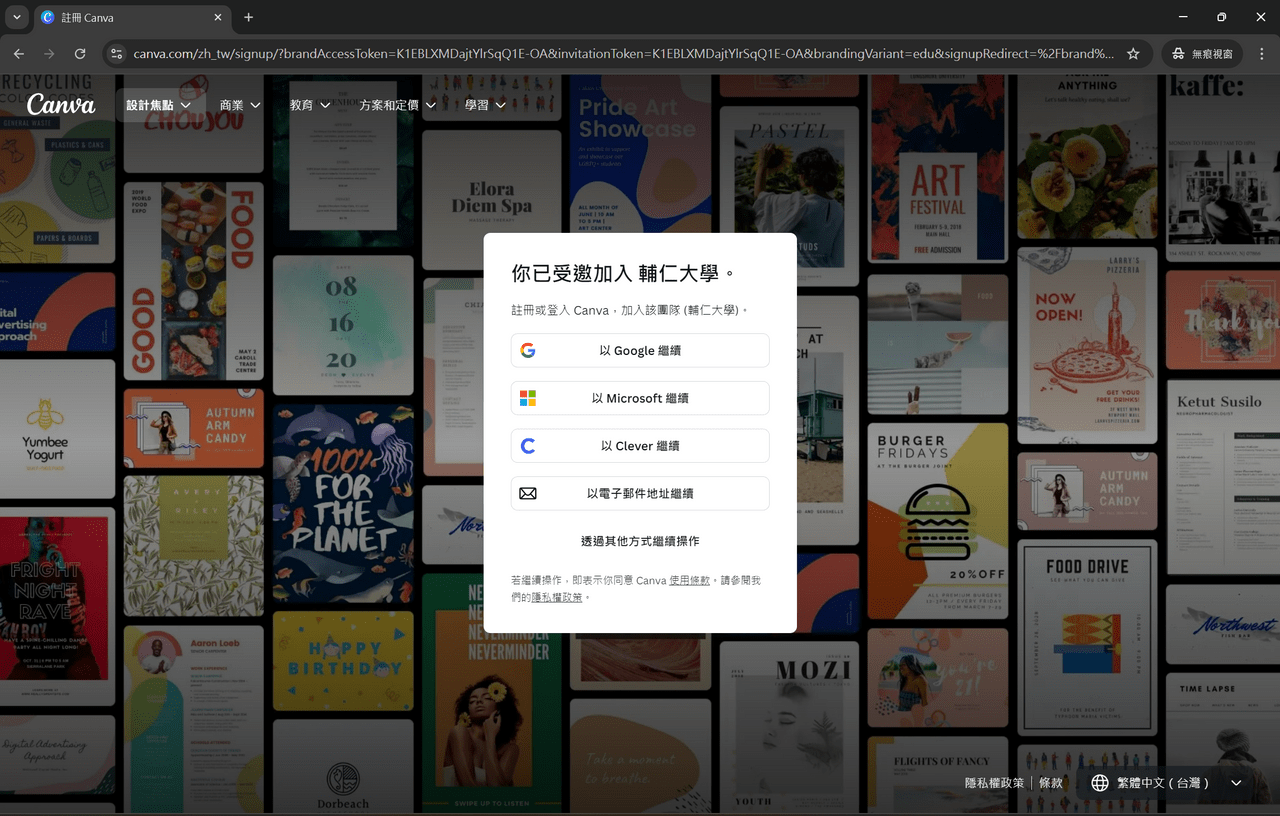
Task: Bookmark this page with the star icon
Action: tap(1133, 53)
